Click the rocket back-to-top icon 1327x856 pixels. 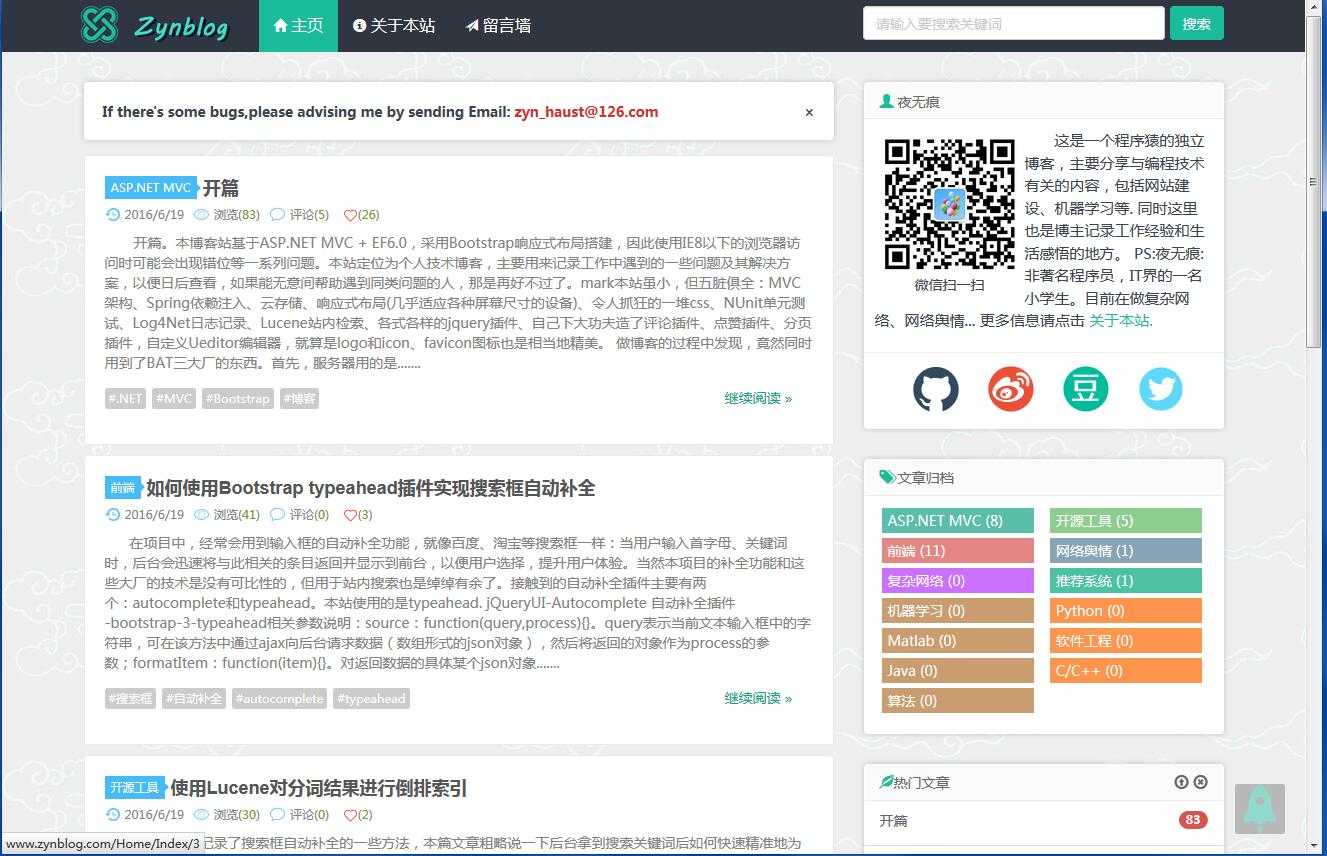[x=1260, y=808]
